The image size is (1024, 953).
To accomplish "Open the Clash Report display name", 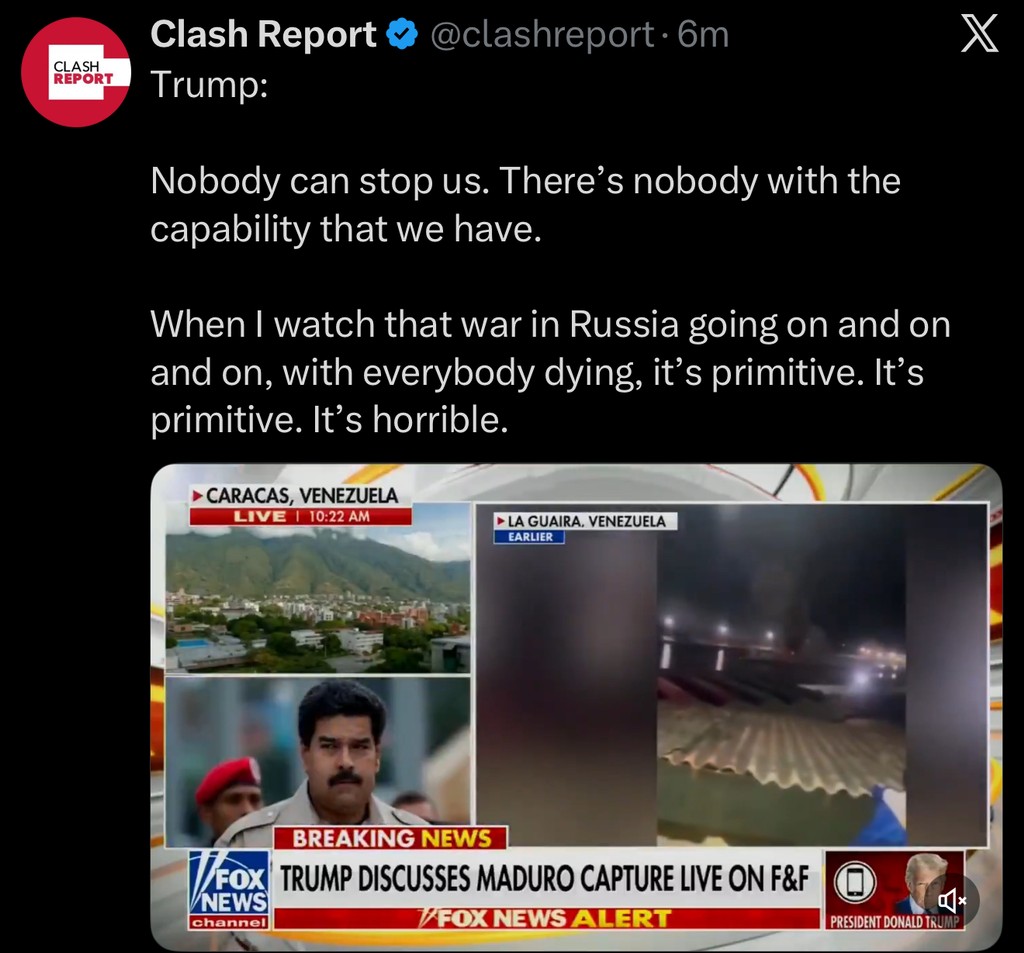I will click(x=263, y=34).
